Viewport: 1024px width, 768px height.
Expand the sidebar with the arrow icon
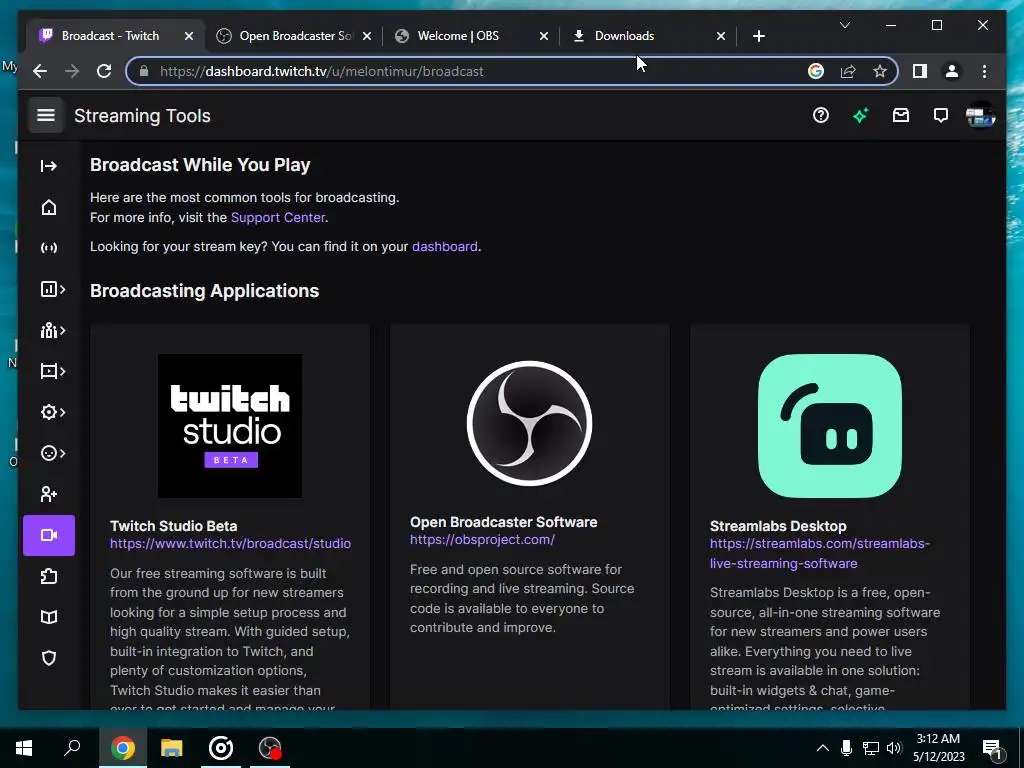coord(49,166)
